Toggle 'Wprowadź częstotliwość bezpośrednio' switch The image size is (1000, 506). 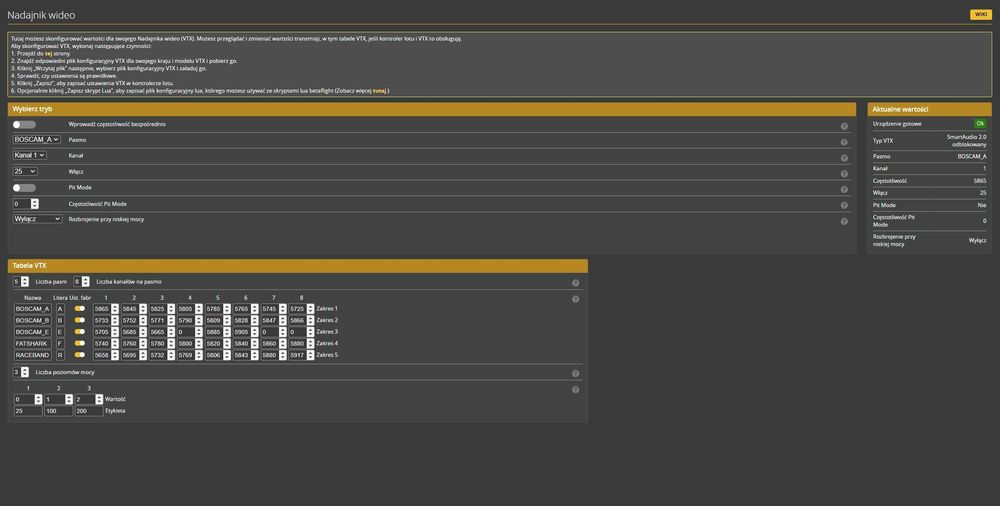click(x=24, y=124)
